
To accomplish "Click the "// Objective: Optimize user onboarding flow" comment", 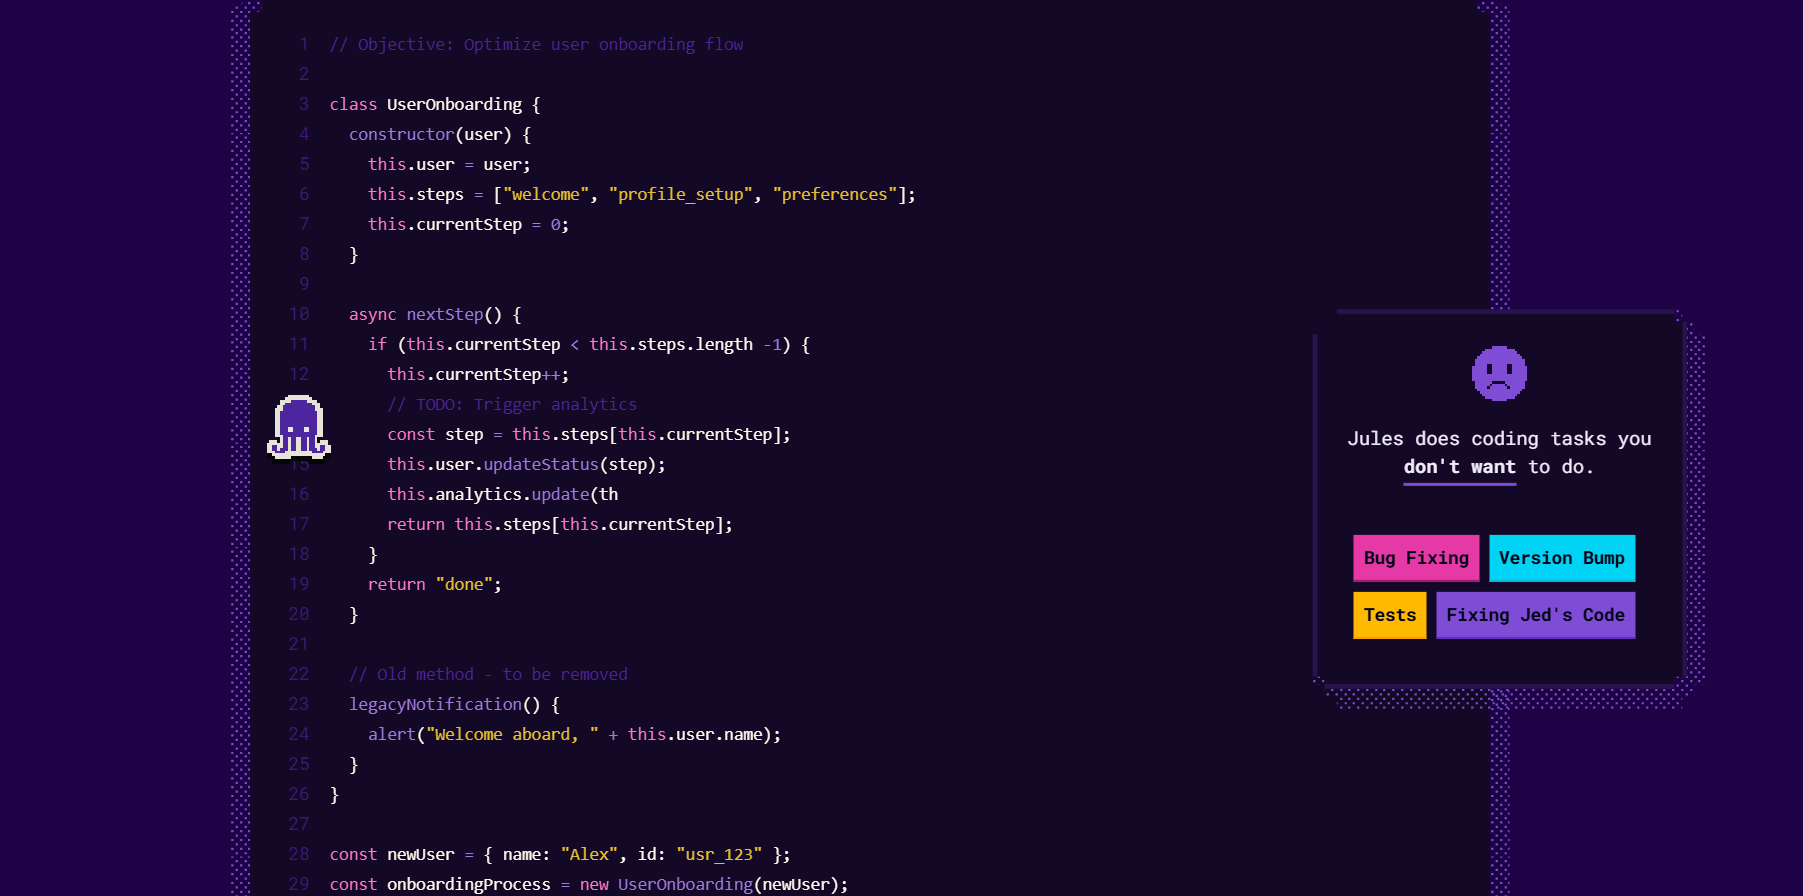I will pos(536,44).
